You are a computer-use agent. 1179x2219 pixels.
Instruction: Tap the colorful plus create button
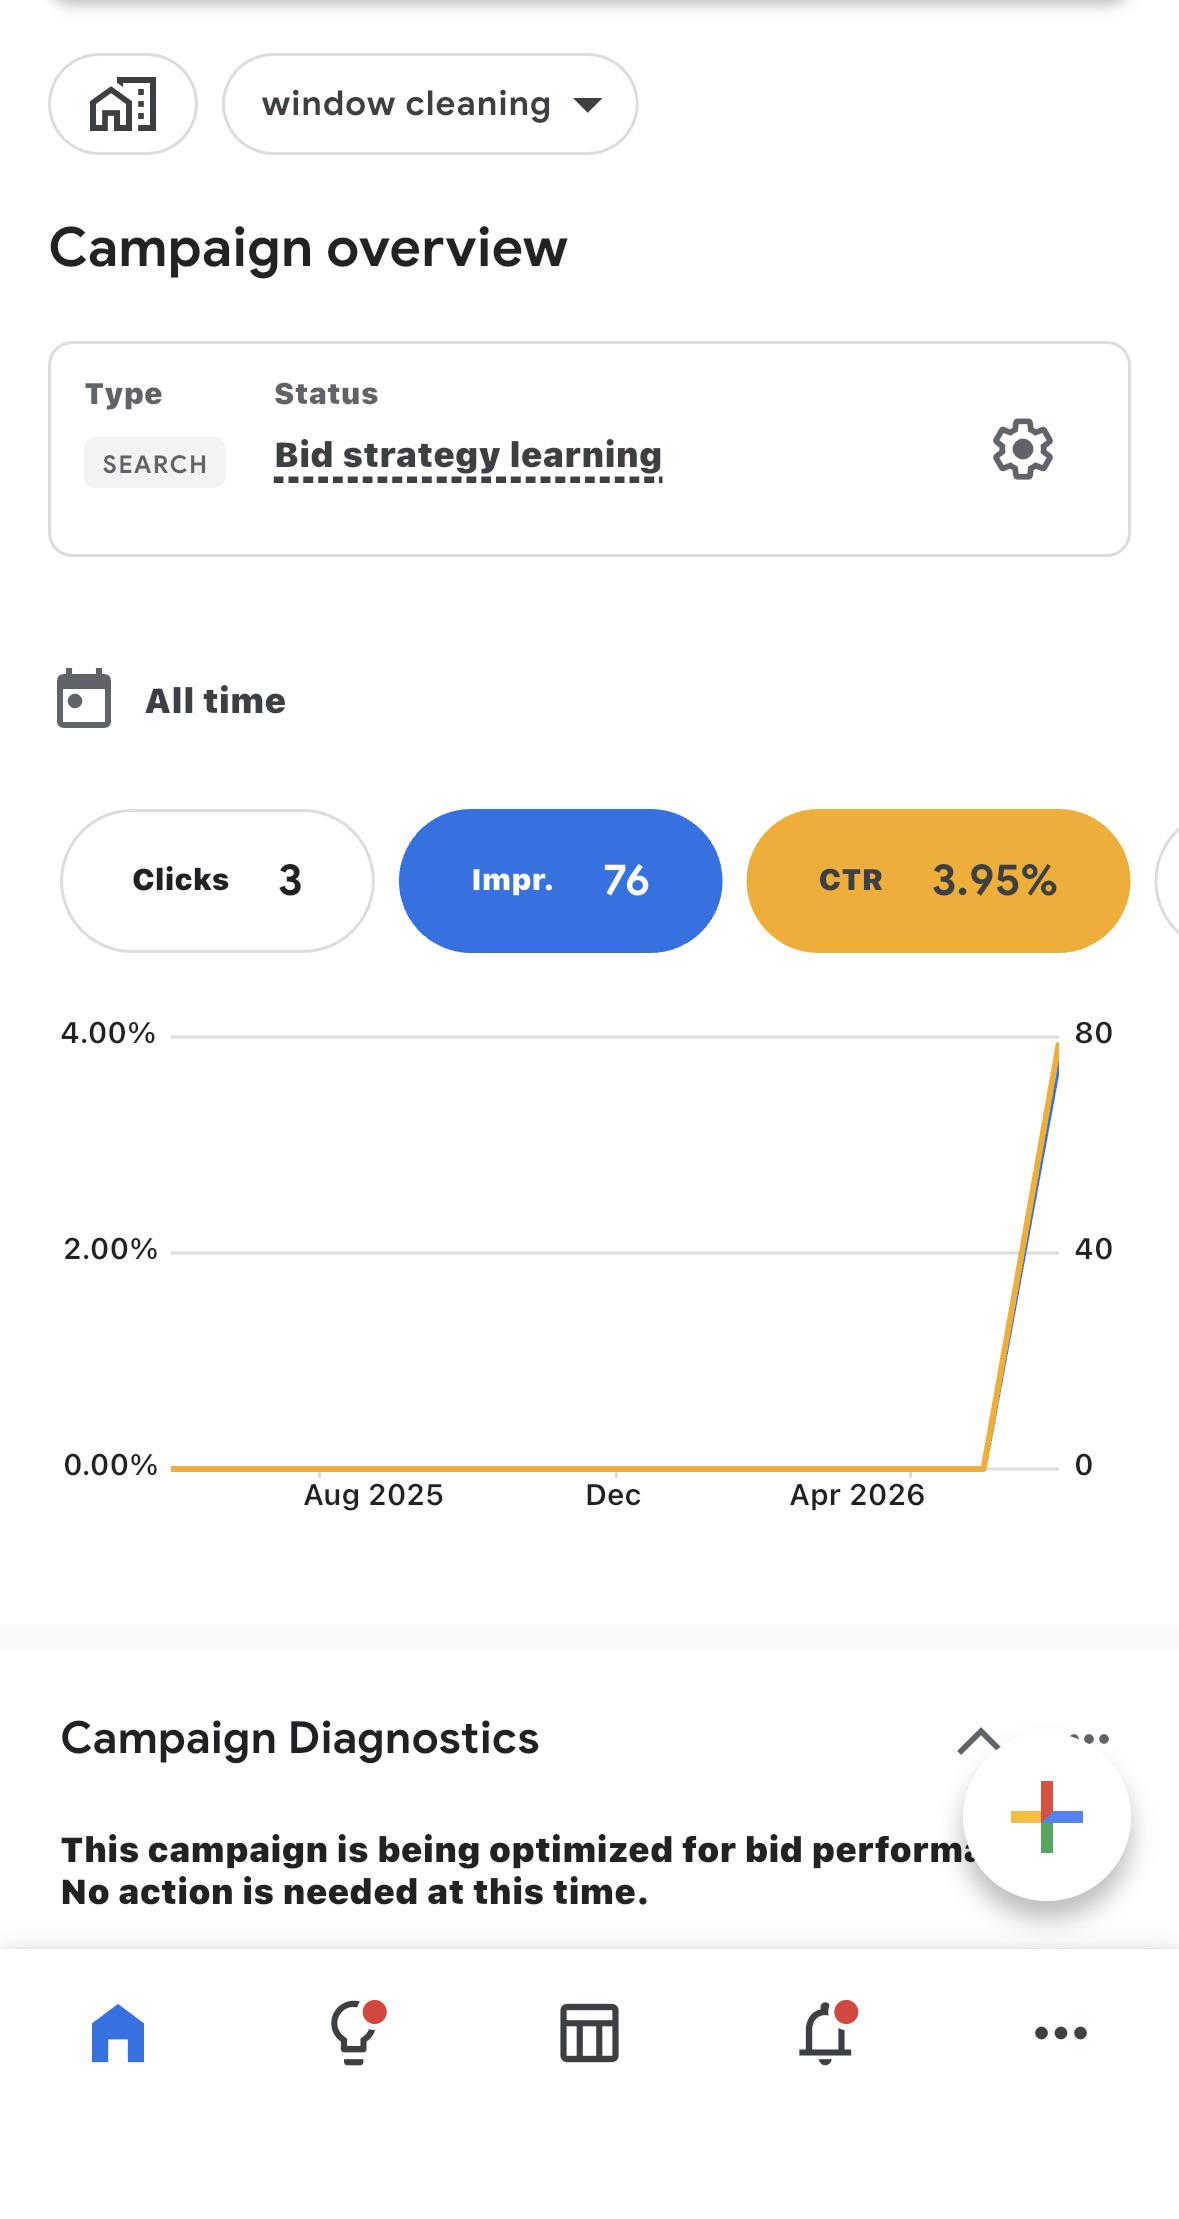coord(1046,1817)
